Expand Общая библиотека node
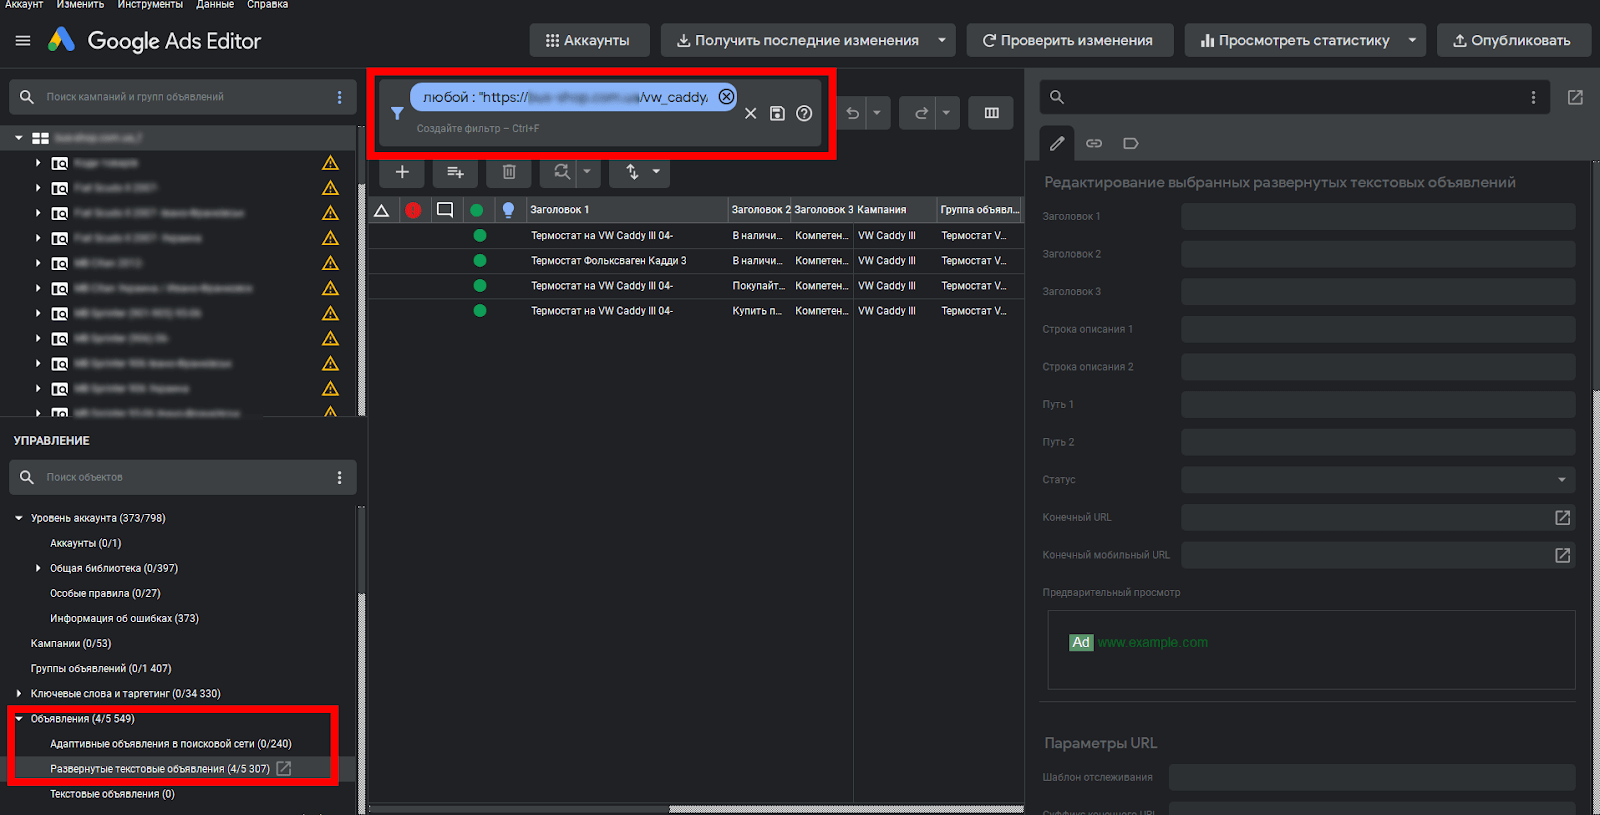This screenshot has width=1600, height=815. tap(38, 568)
